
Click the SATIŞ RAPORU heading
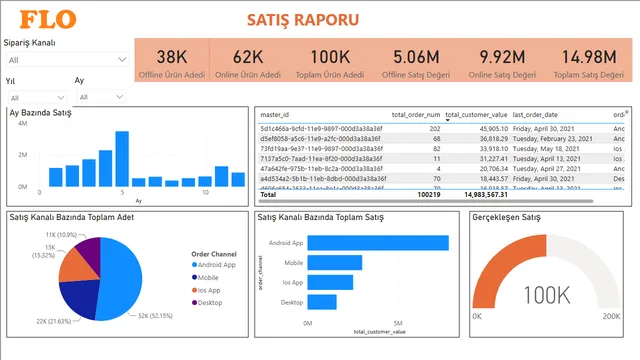[x=303, y=20]
